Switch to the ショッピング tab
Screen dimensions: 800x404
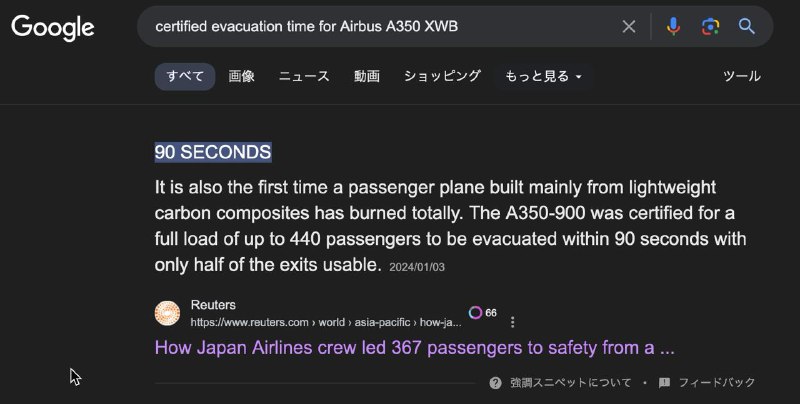(442, 77)
